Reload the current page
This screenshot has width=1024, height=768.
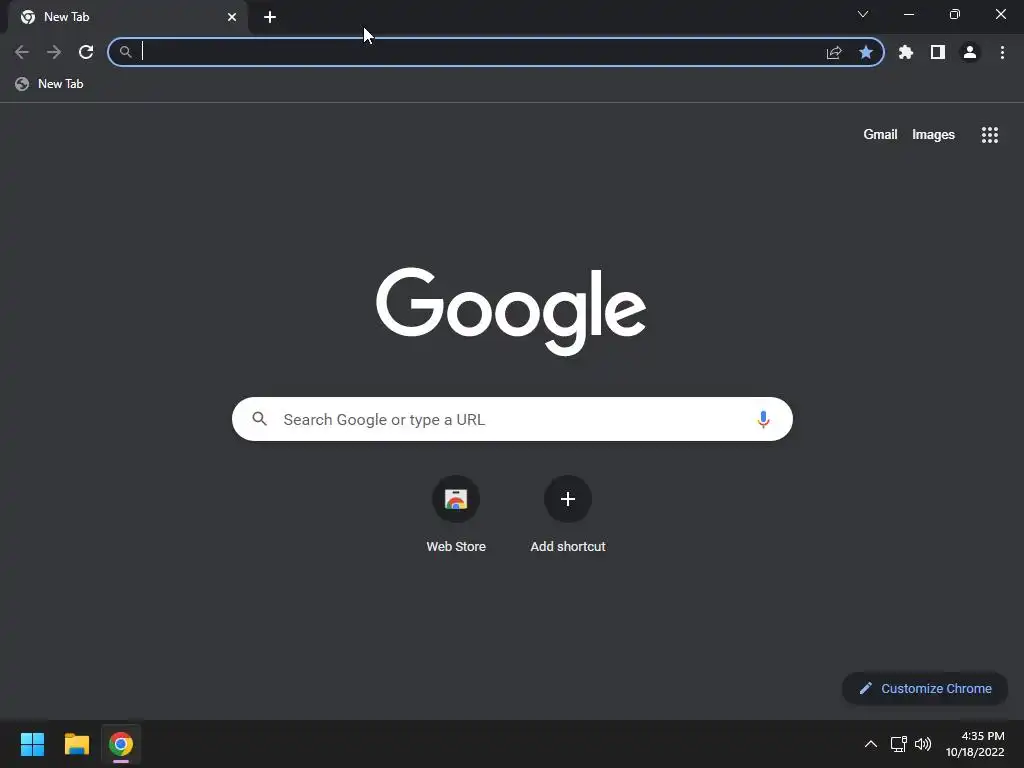(x=86, y=52)
